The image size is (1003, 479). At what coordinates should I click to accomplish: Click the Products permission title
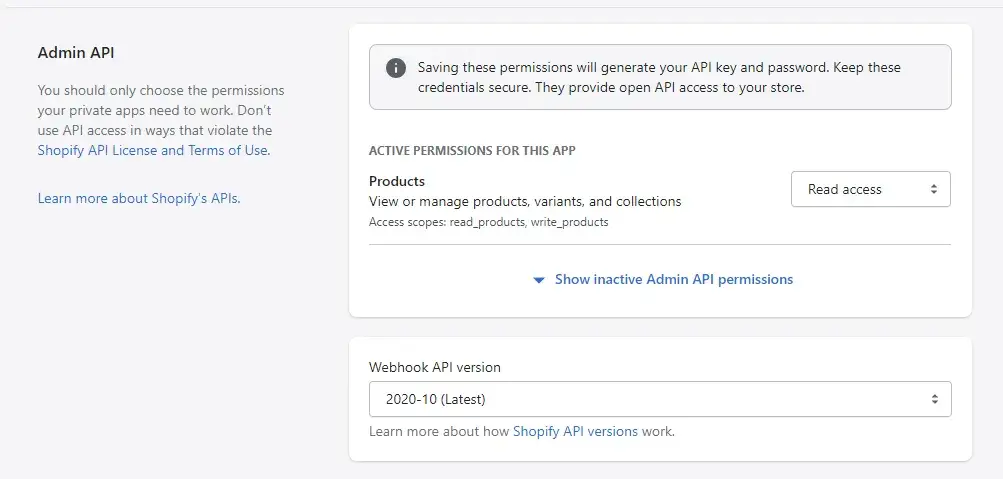pyautogui.click(x=397, y=181)
